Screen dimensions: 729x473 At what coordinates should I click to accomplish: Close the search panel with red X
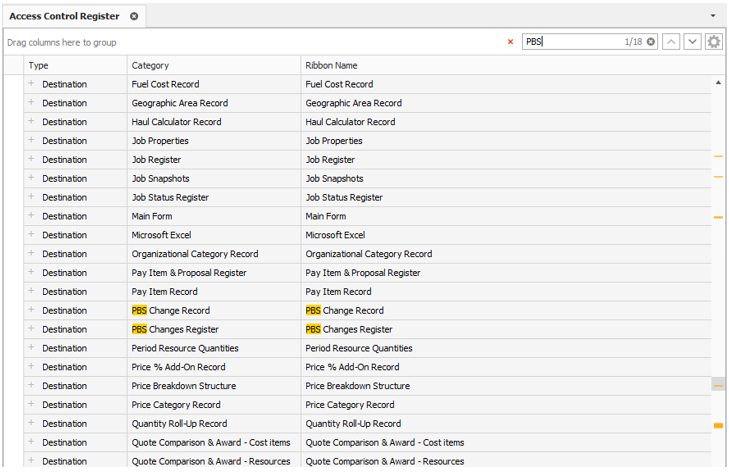(511, 42)
